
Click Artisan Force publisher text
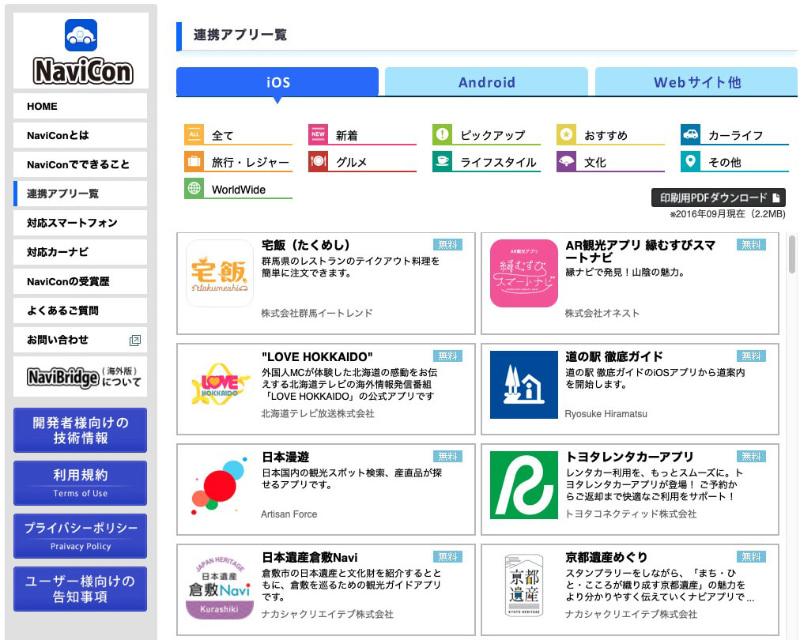click(x=289, y=514)
